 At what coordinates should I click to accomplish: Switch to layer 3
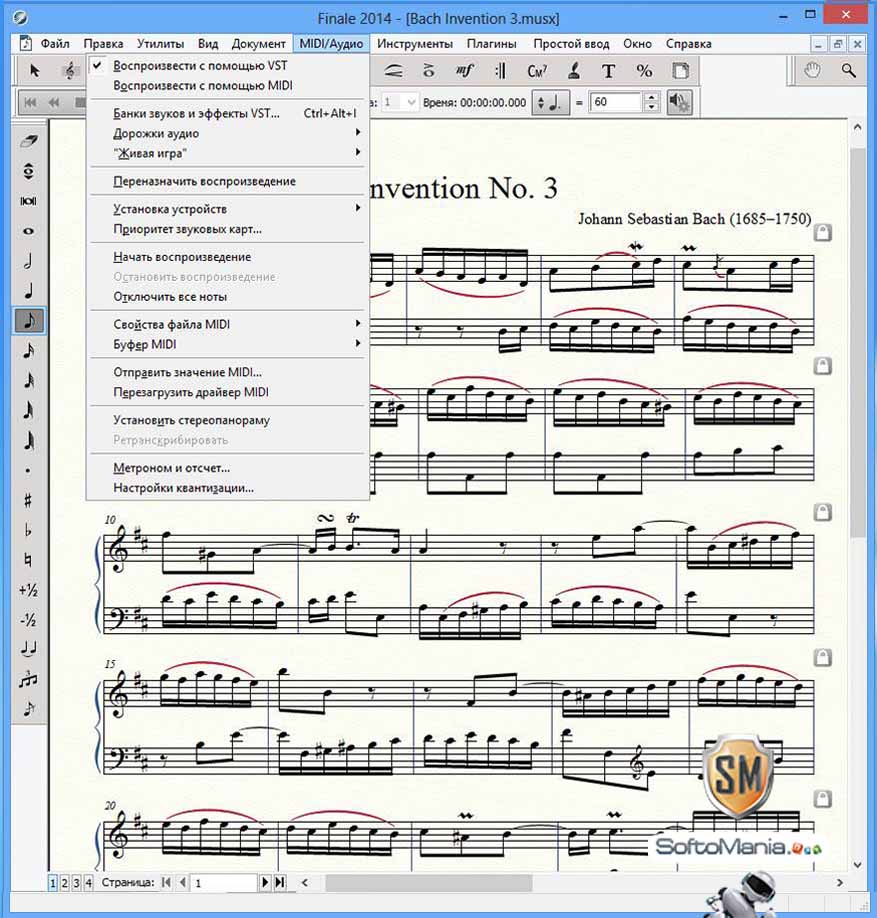tap(76, 883)
